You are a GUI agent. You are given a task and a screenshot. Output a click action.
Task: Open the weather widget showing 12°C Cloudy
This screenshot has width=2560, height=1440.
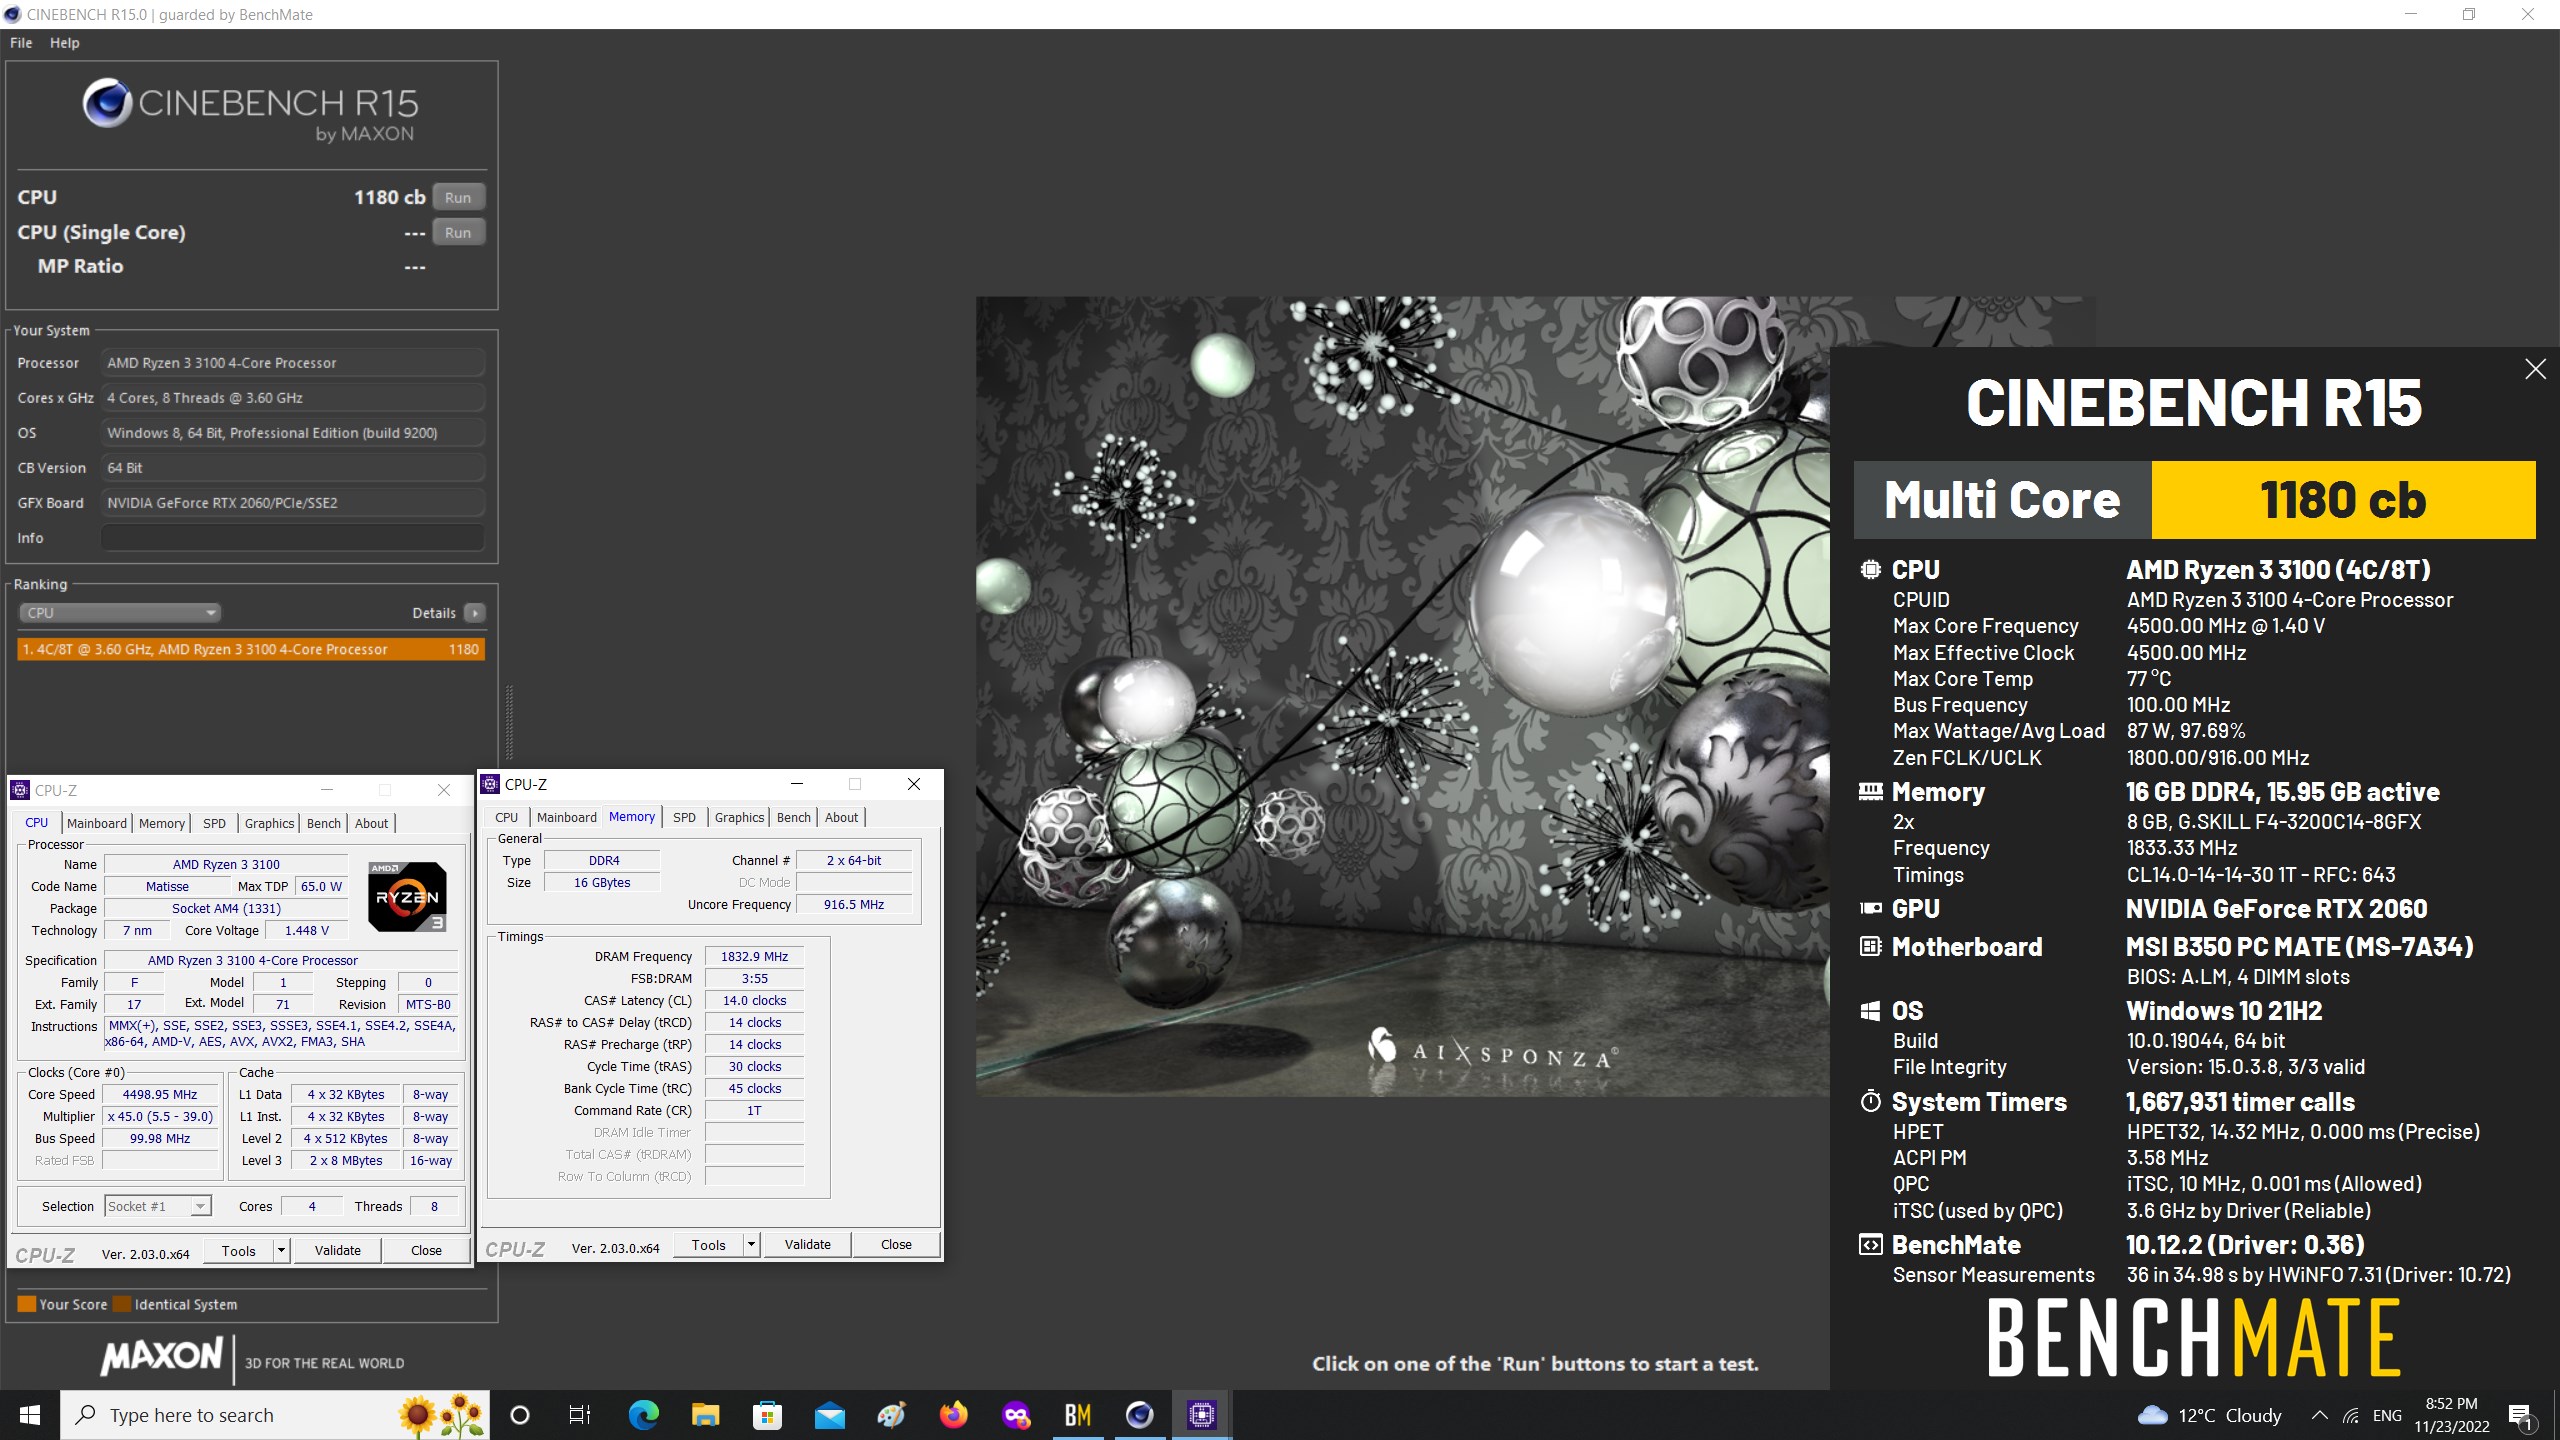coord(2210,1415)
